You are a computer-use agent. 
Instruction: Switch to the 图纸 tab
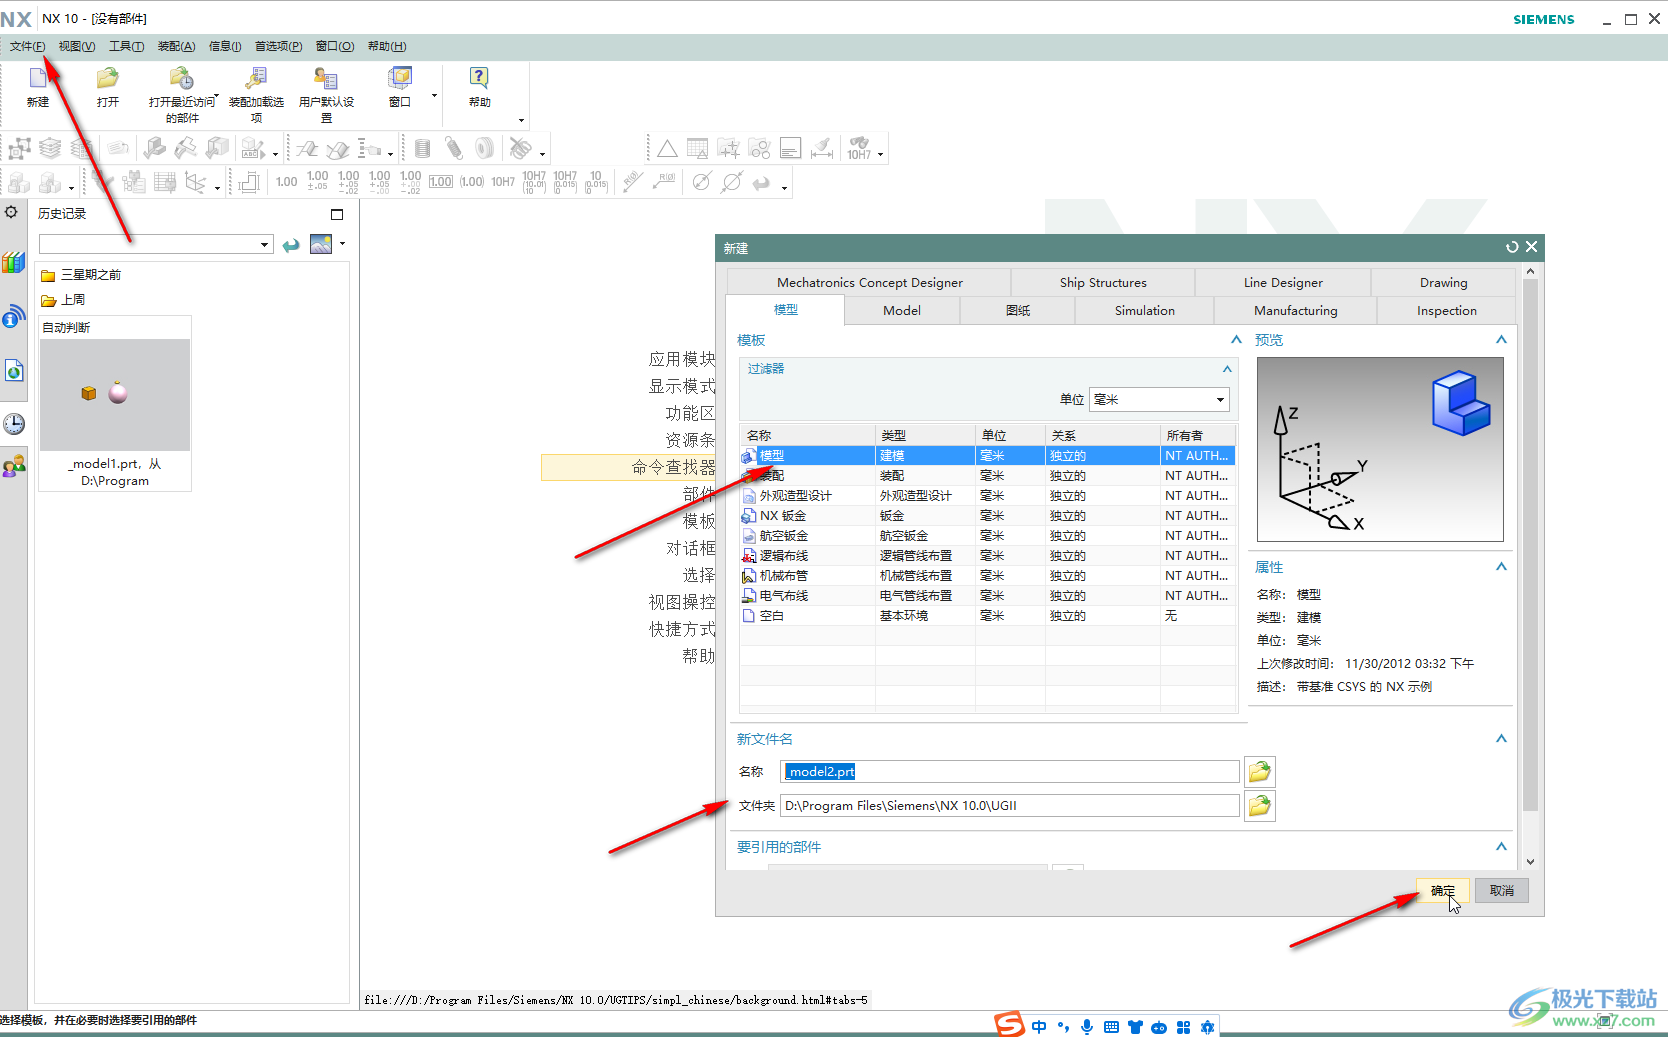point(1017,311)
